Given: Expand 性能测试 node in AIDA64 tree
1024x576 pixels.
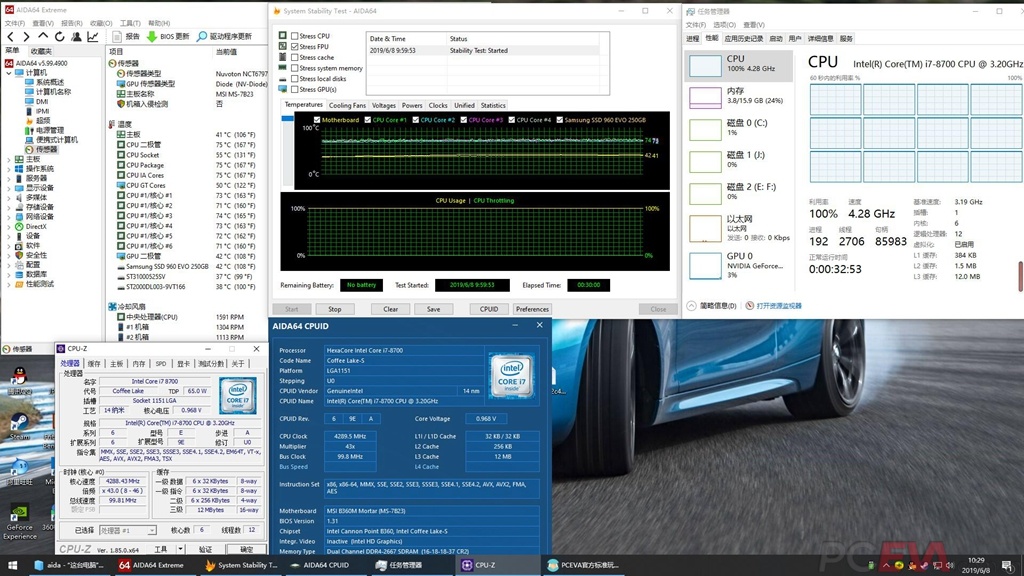Looking at the screenshot, I should coord(9,284).
